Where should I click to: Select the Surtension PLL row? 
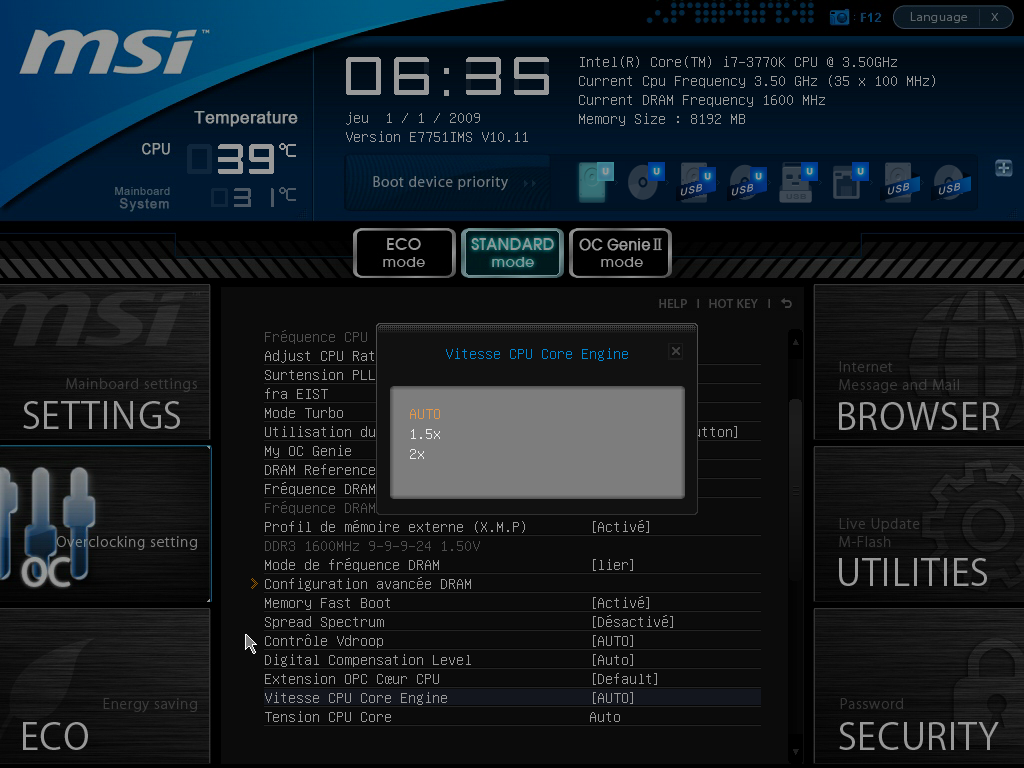pos(319,375)
